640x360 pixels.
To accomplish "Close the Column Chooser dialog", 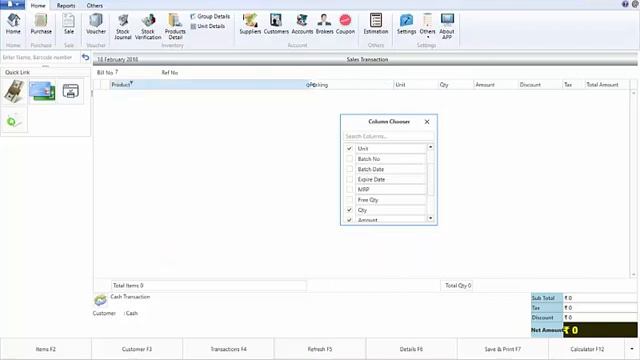I will [x=427, y=122].
